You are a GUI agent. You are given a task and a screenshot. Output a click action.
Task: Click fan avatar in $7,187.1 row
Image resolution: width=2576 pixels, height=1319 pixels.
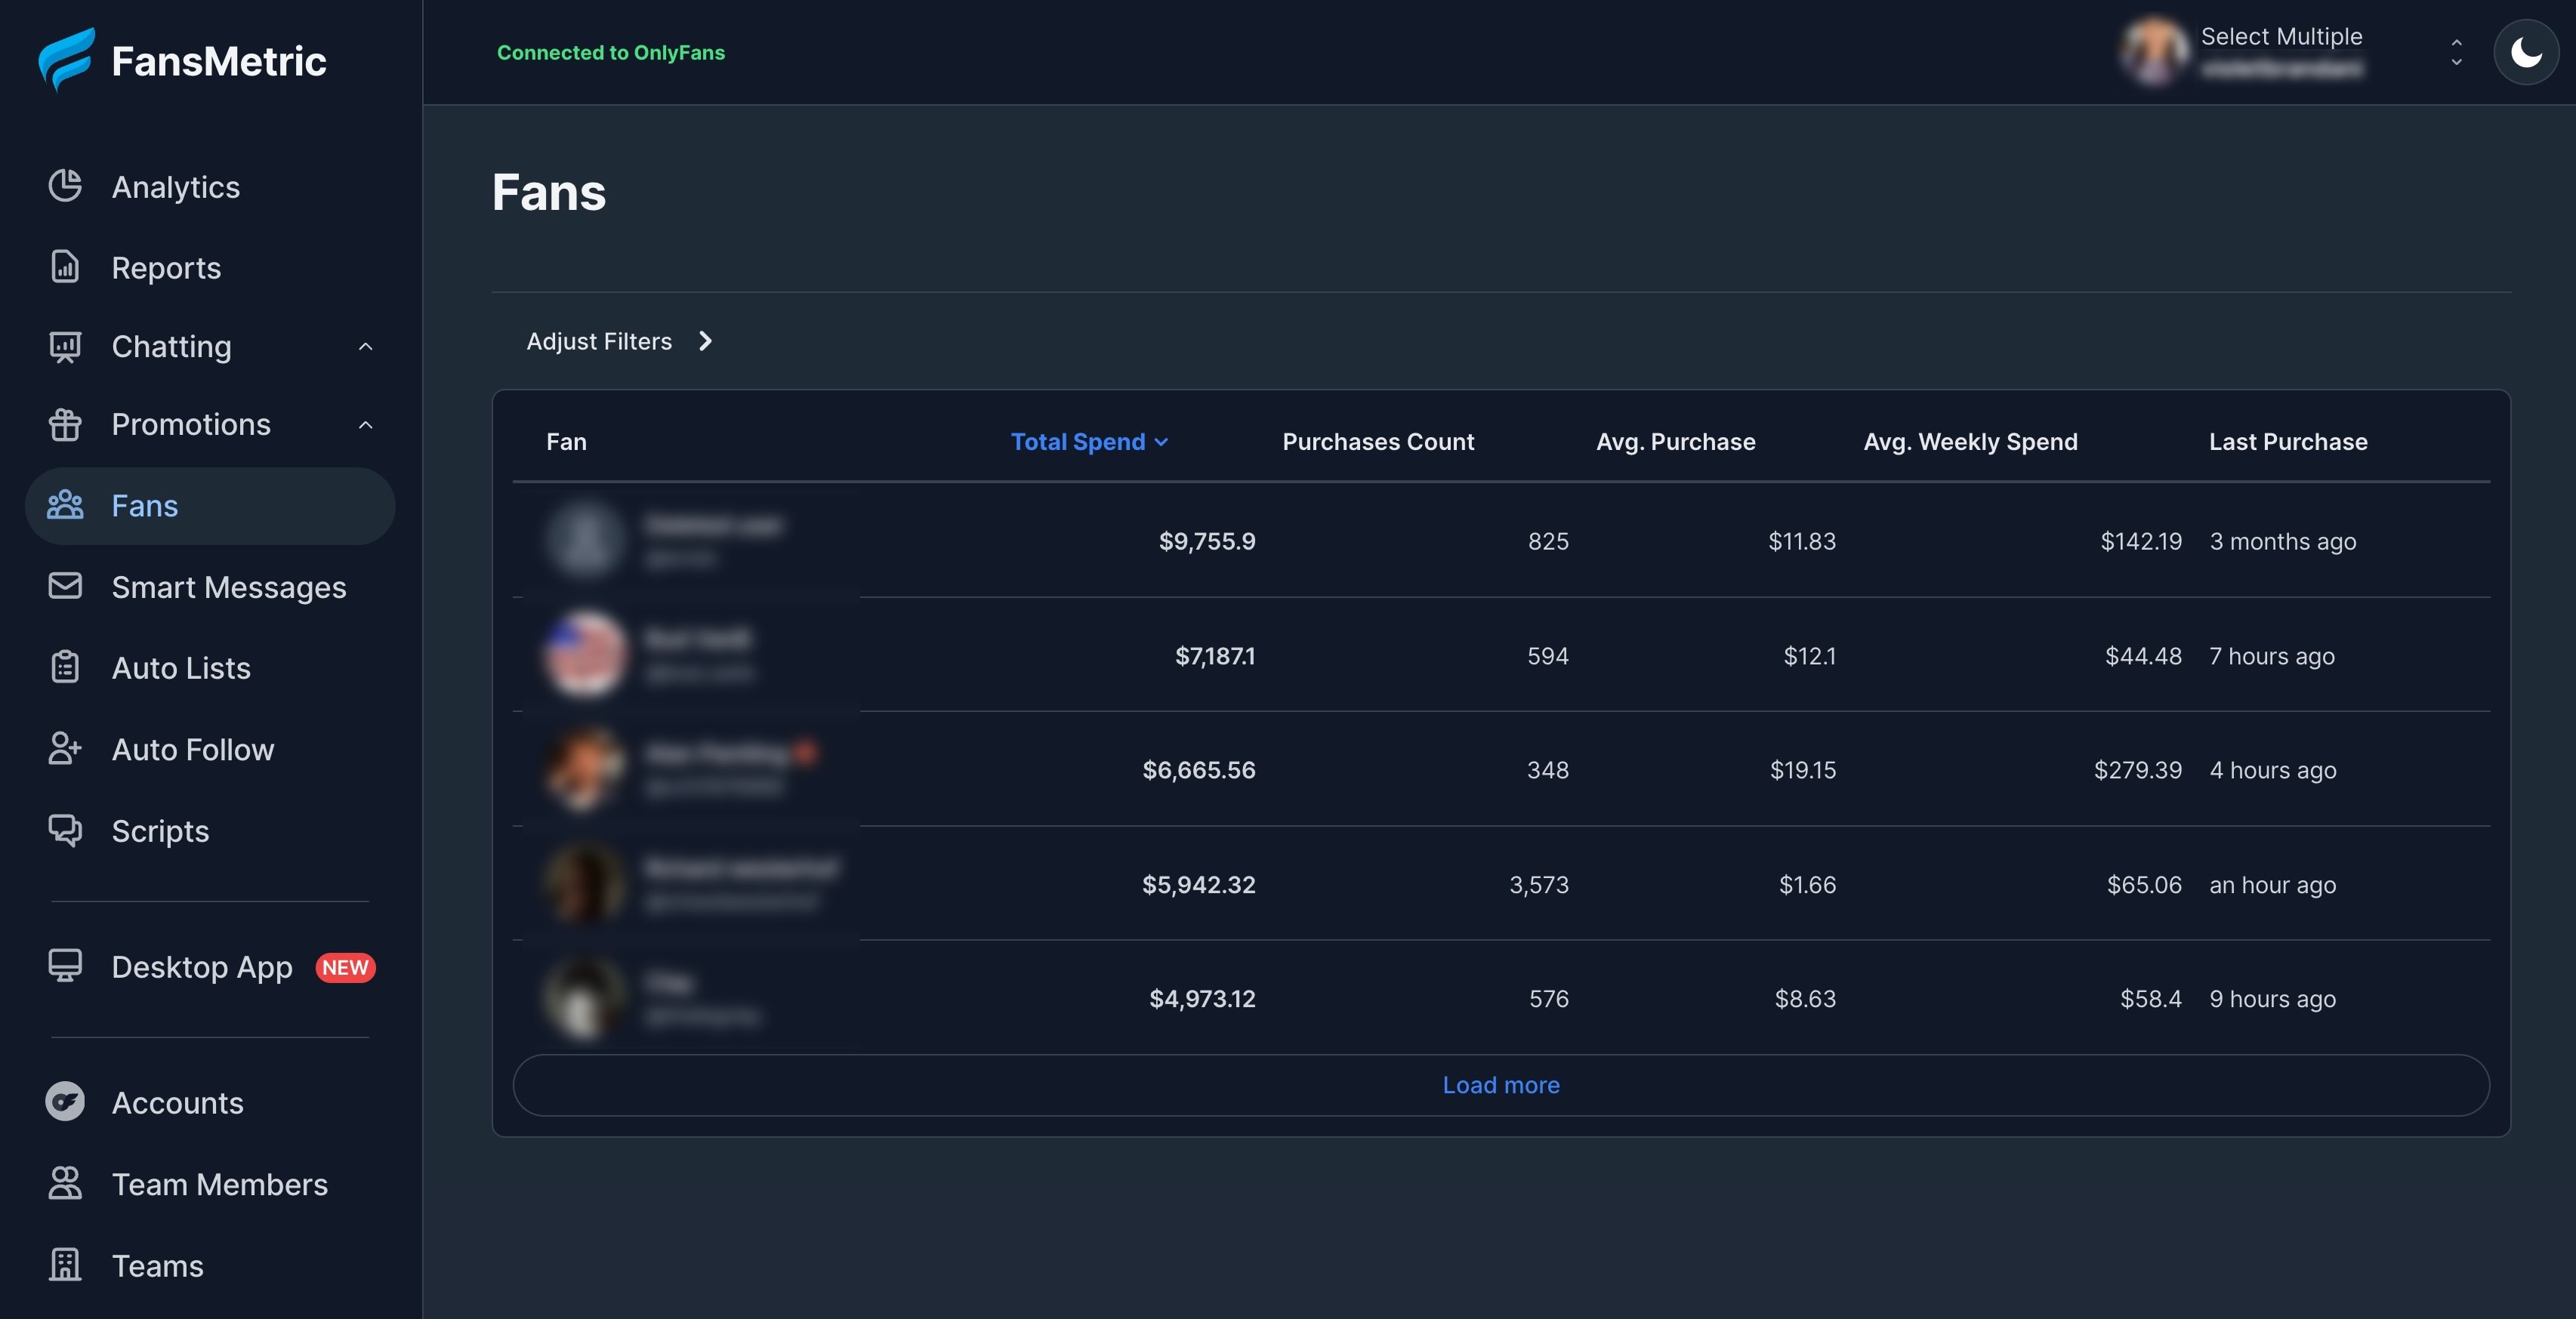coord(586,655)
